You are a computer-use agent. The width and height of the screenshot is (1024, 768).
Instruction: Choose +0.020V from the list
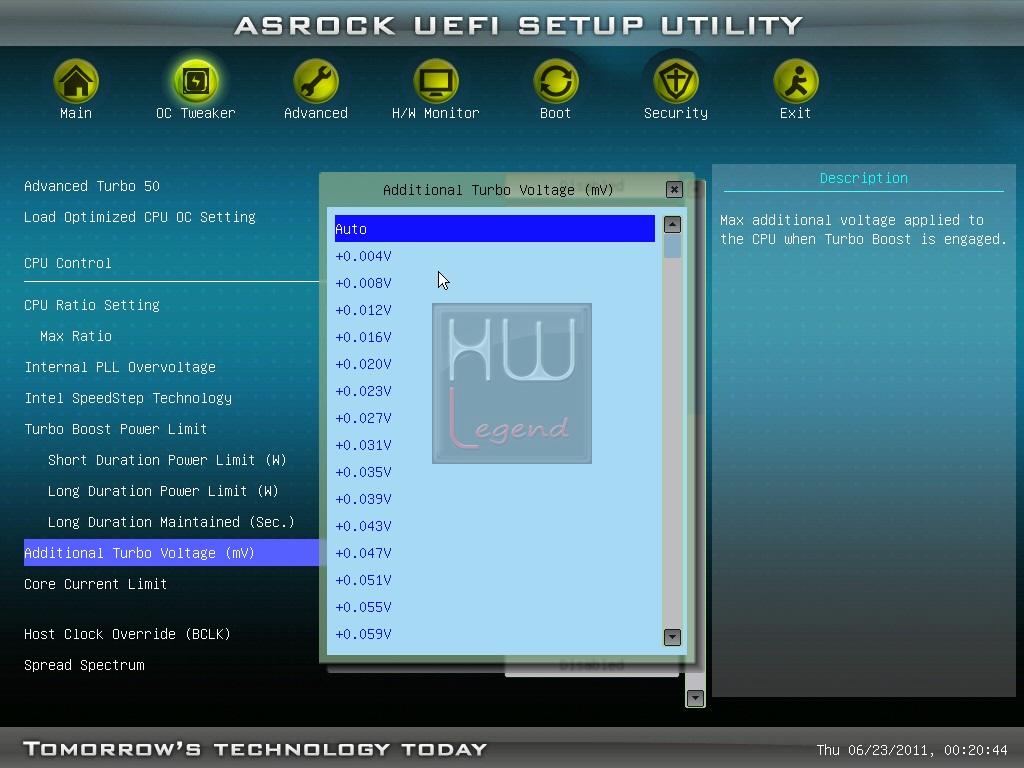pyautogui.click(x=494, y=364)
